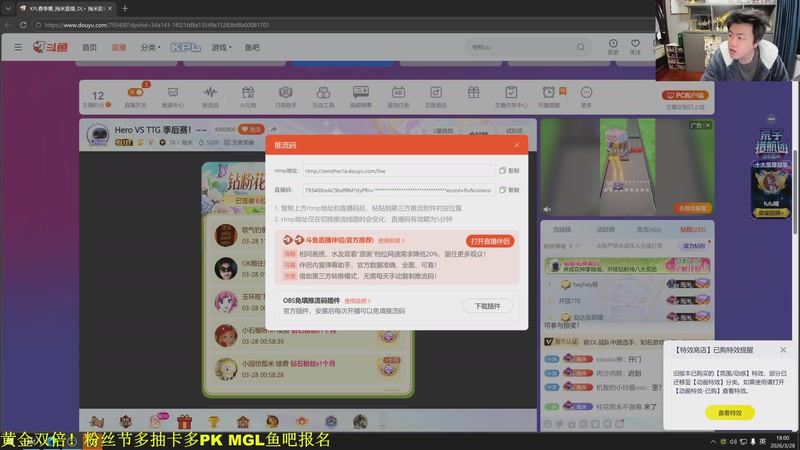
Task: Click 查看特效 yellow button
Action: click(x=730, y=413)
